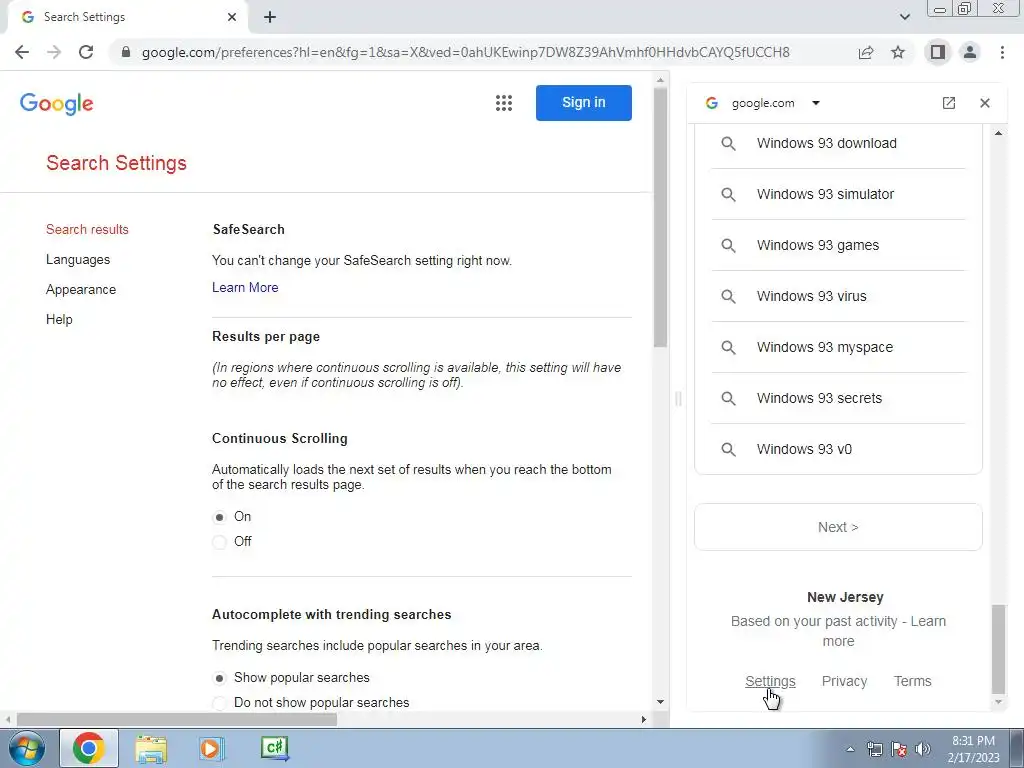Share this page via the share icon

[x=866, y=52]
